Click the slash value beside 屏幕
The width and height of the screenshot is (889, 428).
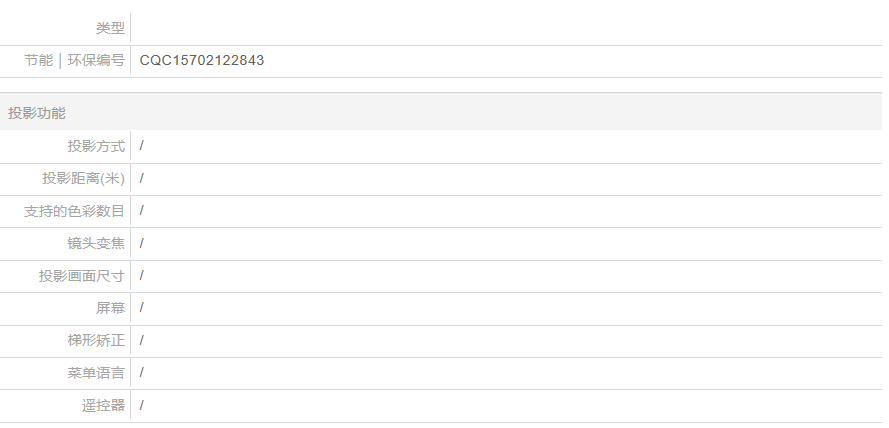[142, 308]
